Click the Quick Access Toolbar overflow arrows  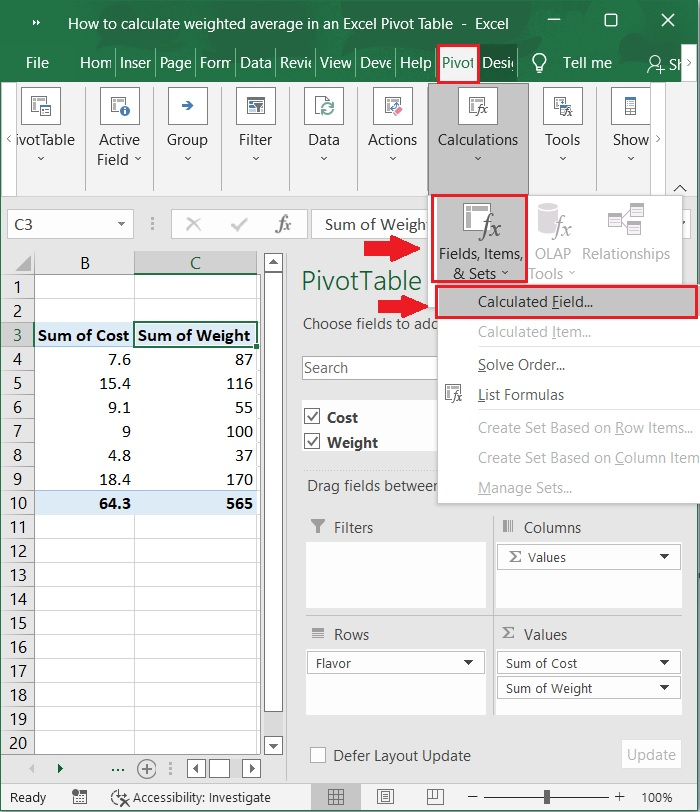(x=36, y=23)
